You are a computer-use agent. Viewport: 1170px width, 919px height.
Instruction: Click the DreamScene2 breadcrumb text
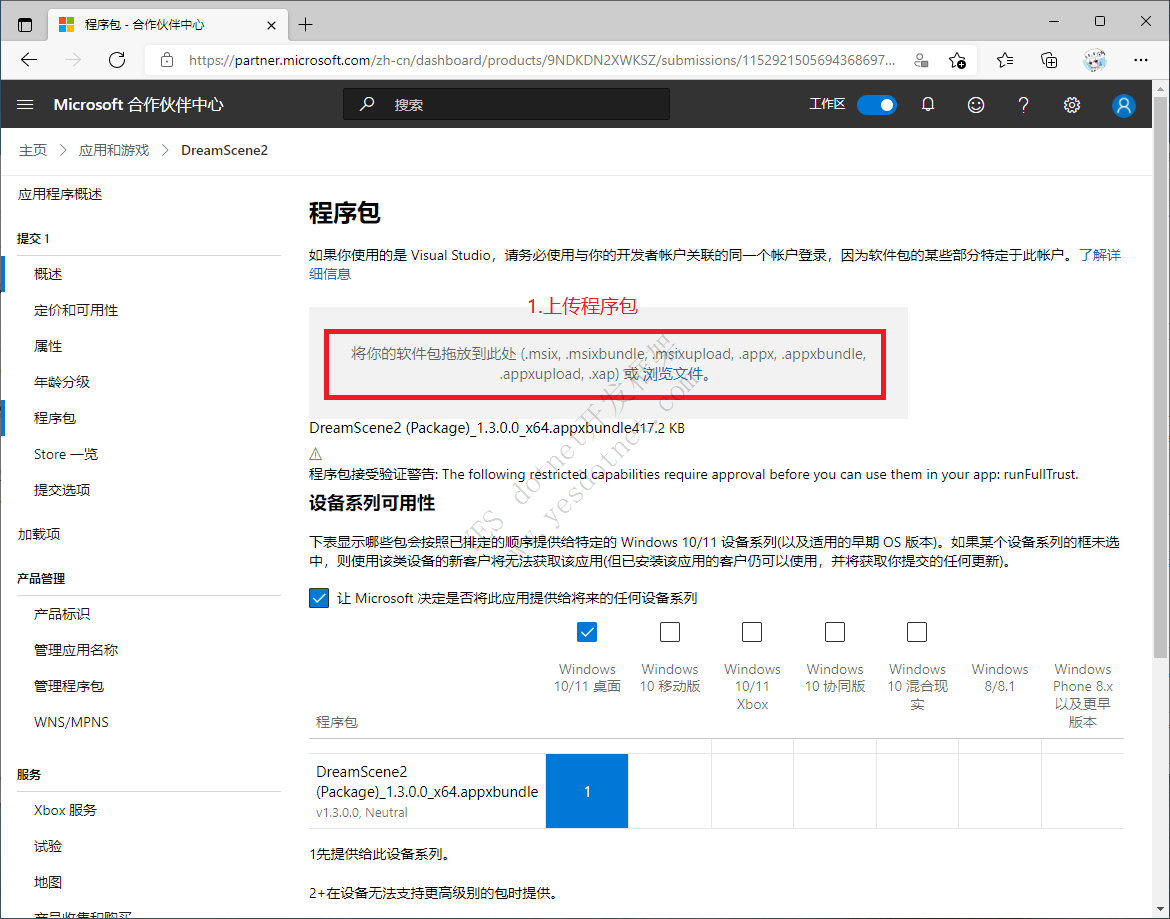(225, 150)
